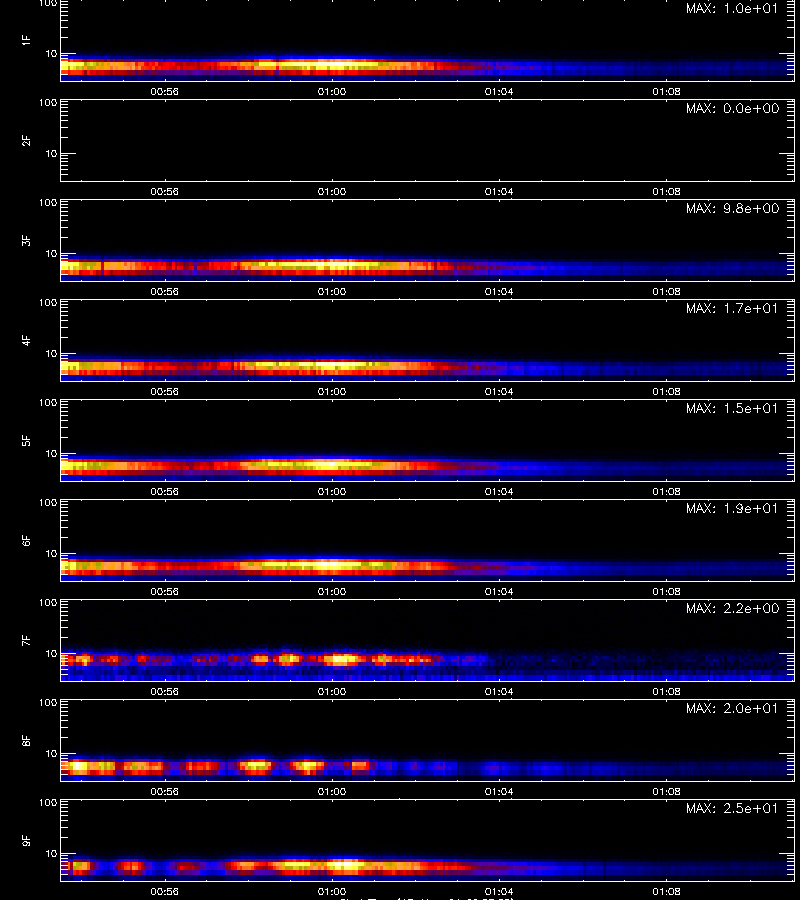Image resolution: width=800 pixels, height=900 pixels.
Task: Click 01:08 time label under 2F panel
Action: 666,191
